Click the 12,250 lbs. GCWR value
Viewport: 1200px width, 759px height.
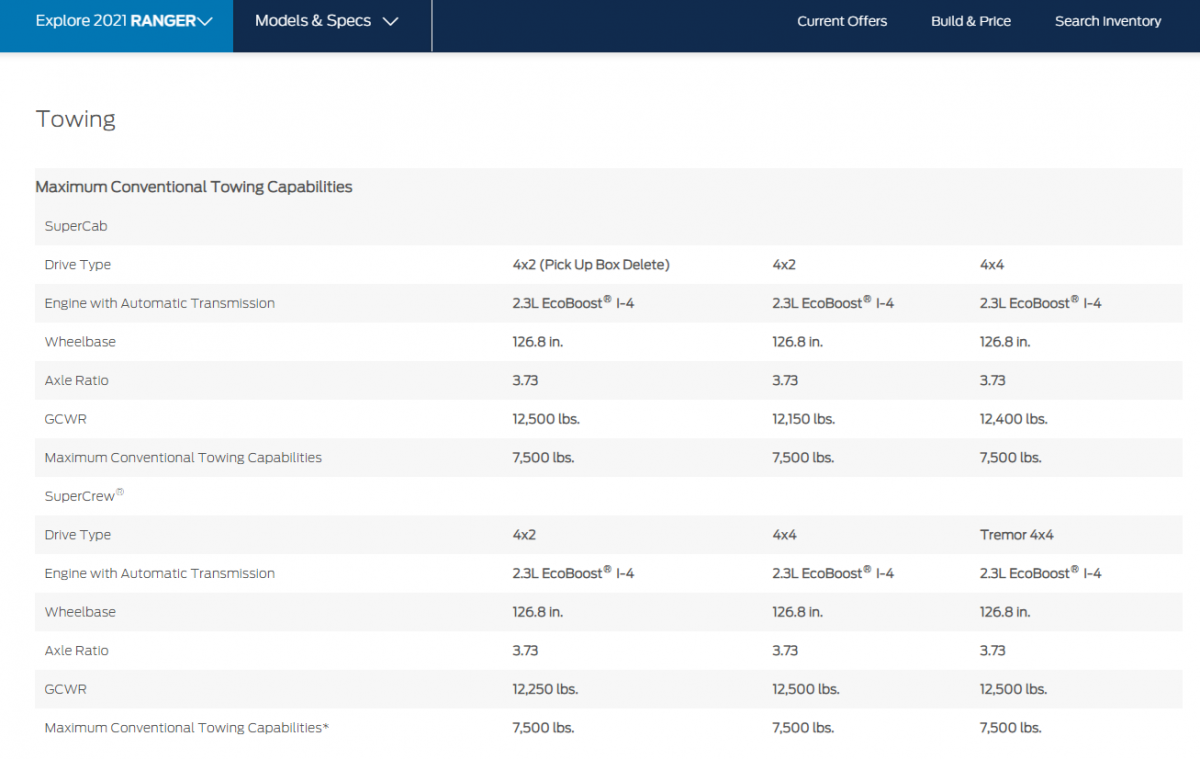tap(545, 689)
